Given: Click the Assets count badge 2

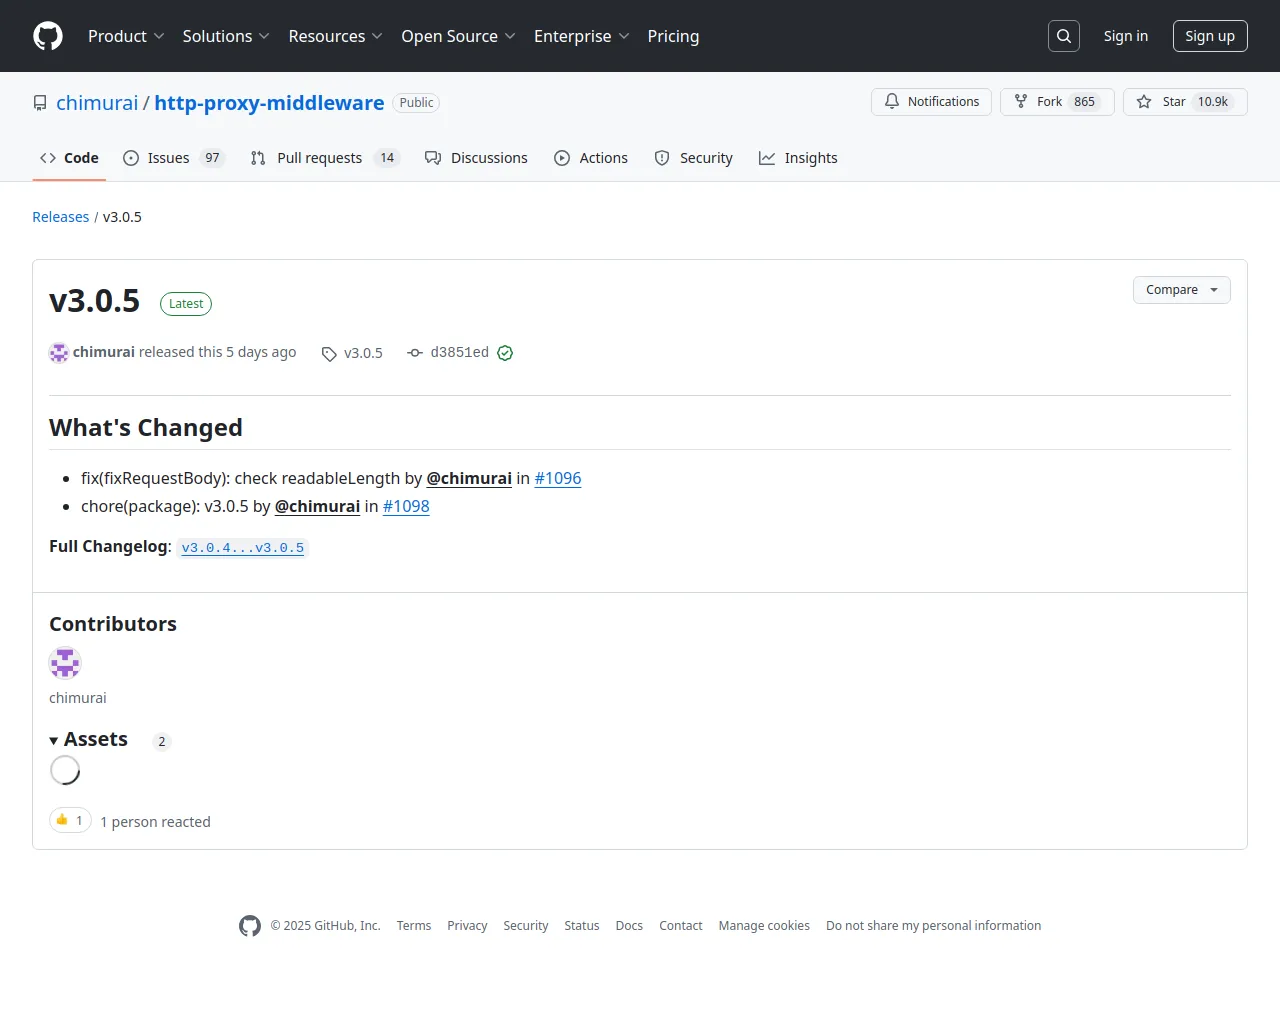Looking at the screenshot, I should pos(162,742).
